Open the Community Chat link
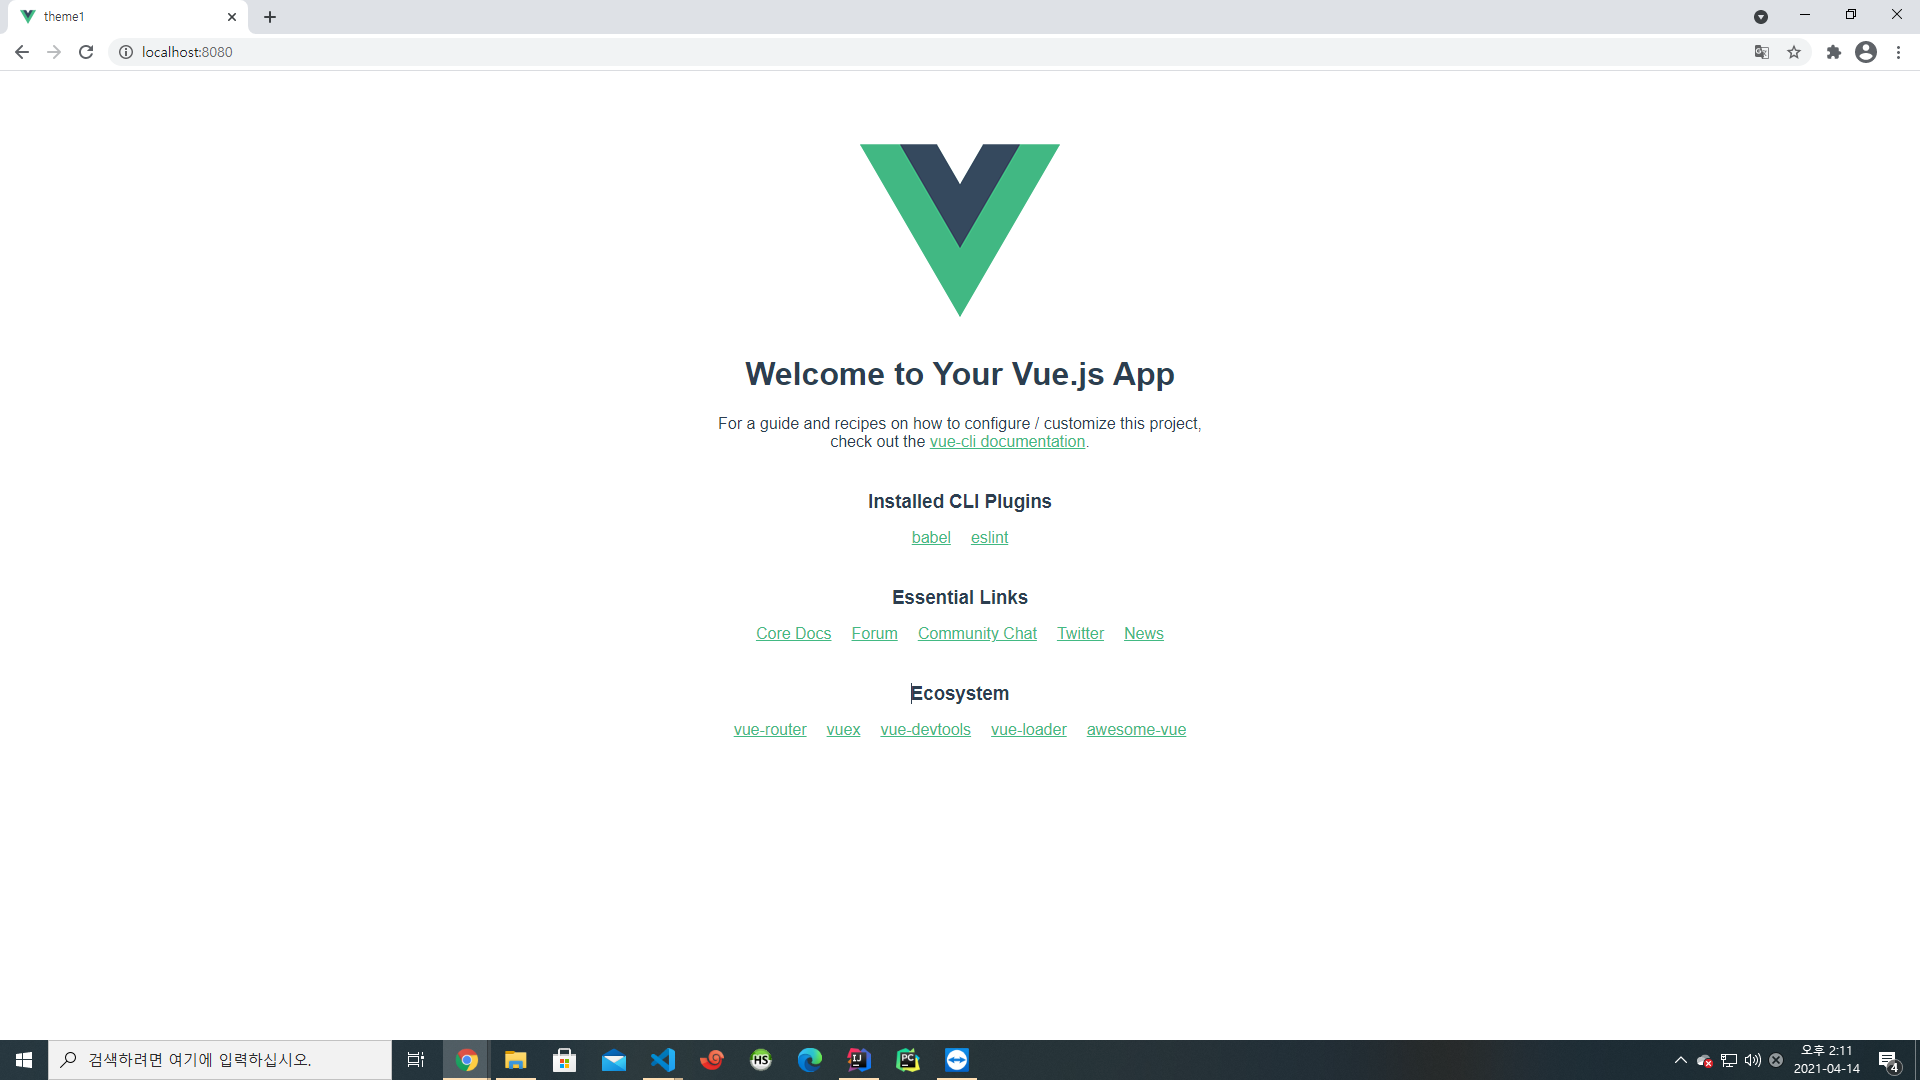 tap(977, 634)
